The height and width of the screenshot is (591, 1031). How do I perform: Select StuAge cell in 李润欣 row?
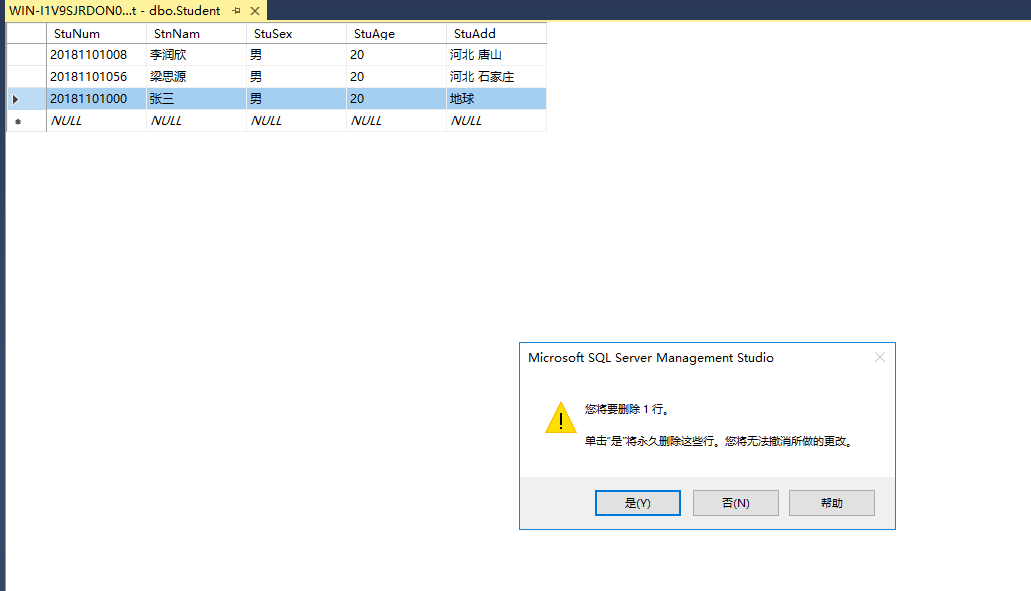pyautogui.click(x=396, y=55)
